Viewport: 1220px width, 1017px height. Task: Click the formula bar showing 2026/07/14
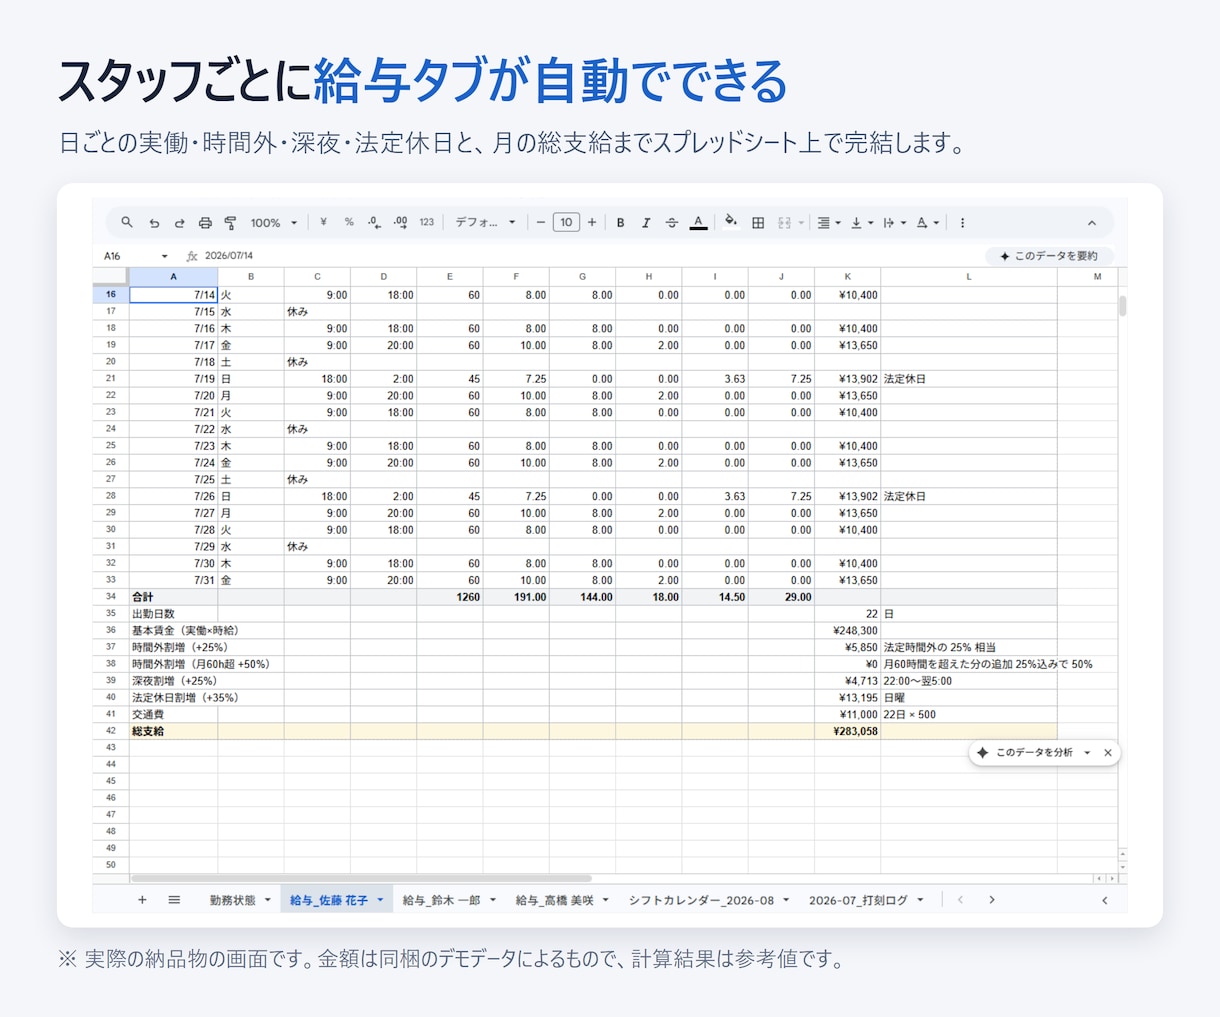[x=590, y=256]
